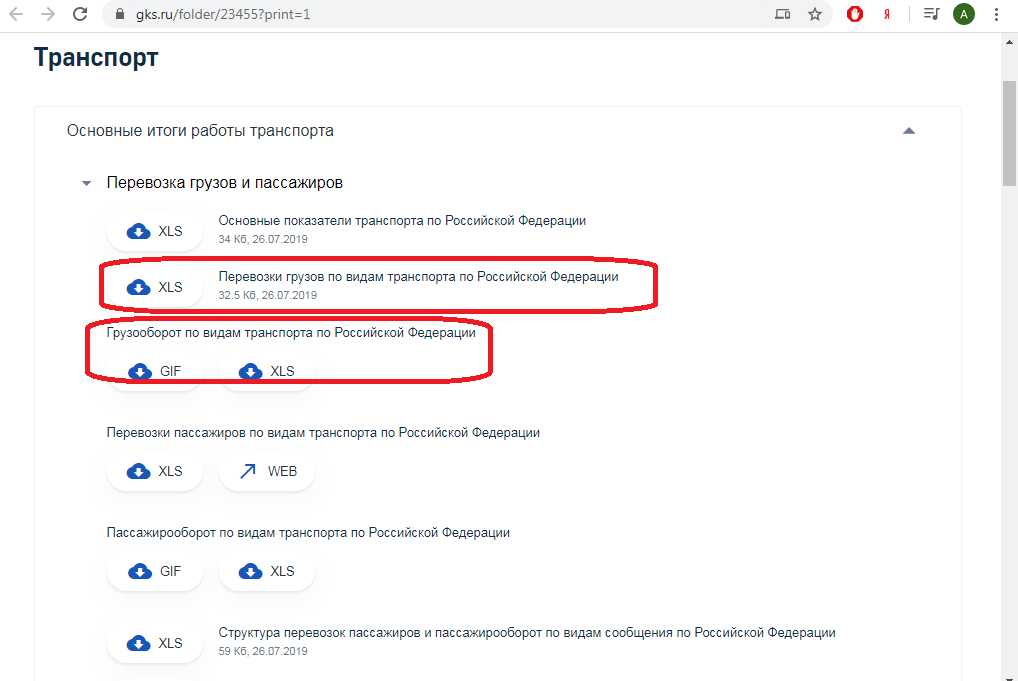1018x681 pixels.
Task: Download GIF for Пассажирооборот по видам транспорта
Action: [x=155, y=571]
